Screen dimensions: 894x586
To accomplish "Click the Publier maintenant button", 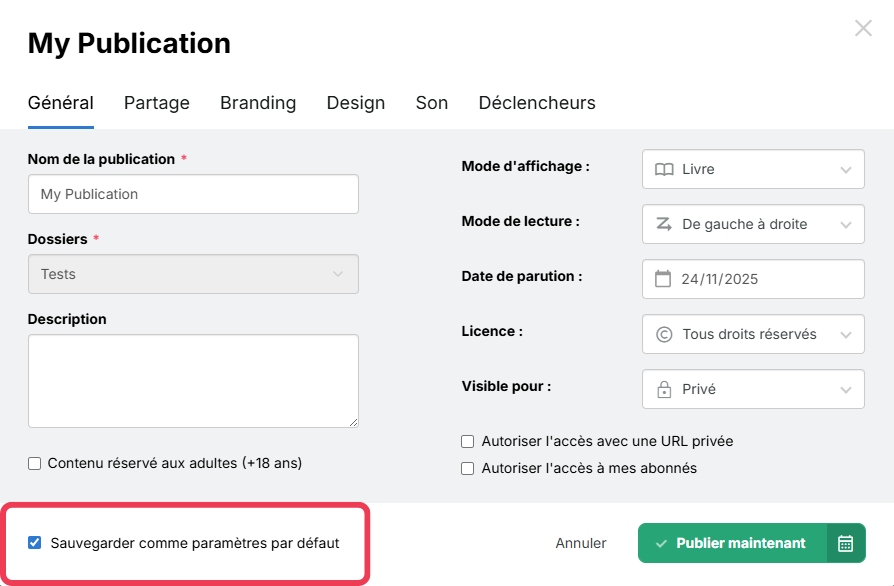I will click(732, 543).
